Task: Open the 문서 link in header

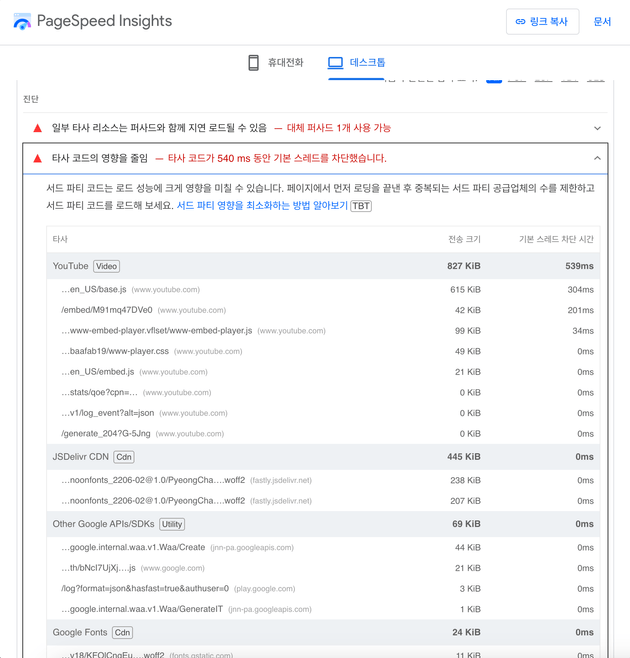Action: 602,22
